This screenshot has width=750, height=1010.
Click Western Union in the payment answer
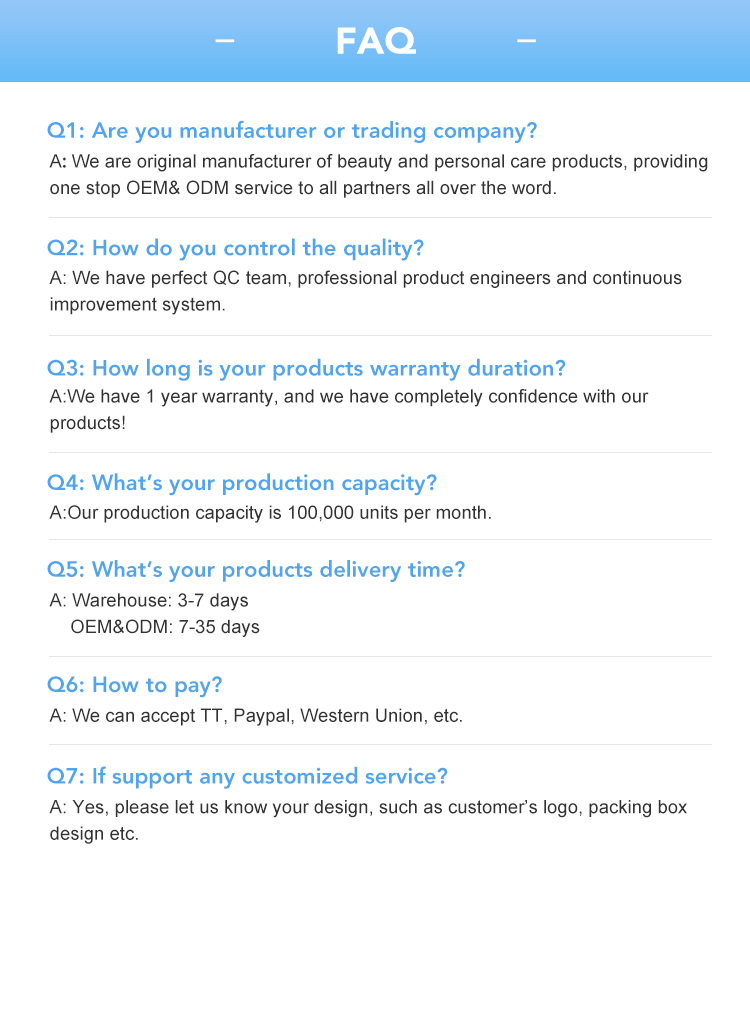(360, 716)
